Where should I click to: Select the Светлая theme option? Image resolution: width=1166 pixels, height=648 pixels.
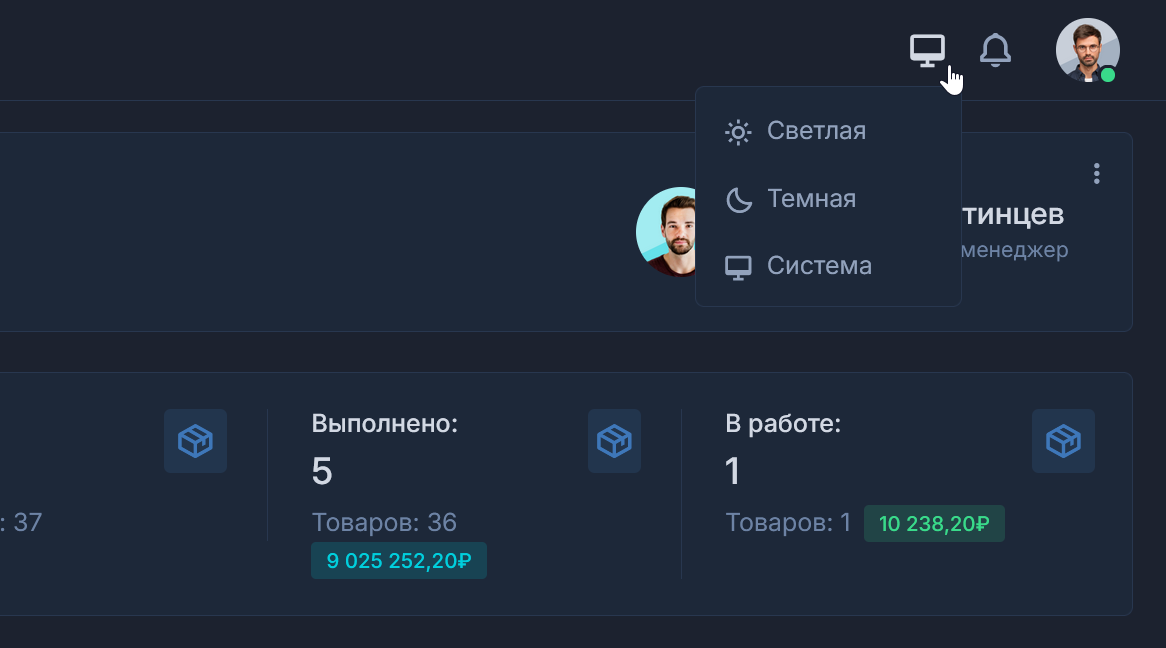816,131
